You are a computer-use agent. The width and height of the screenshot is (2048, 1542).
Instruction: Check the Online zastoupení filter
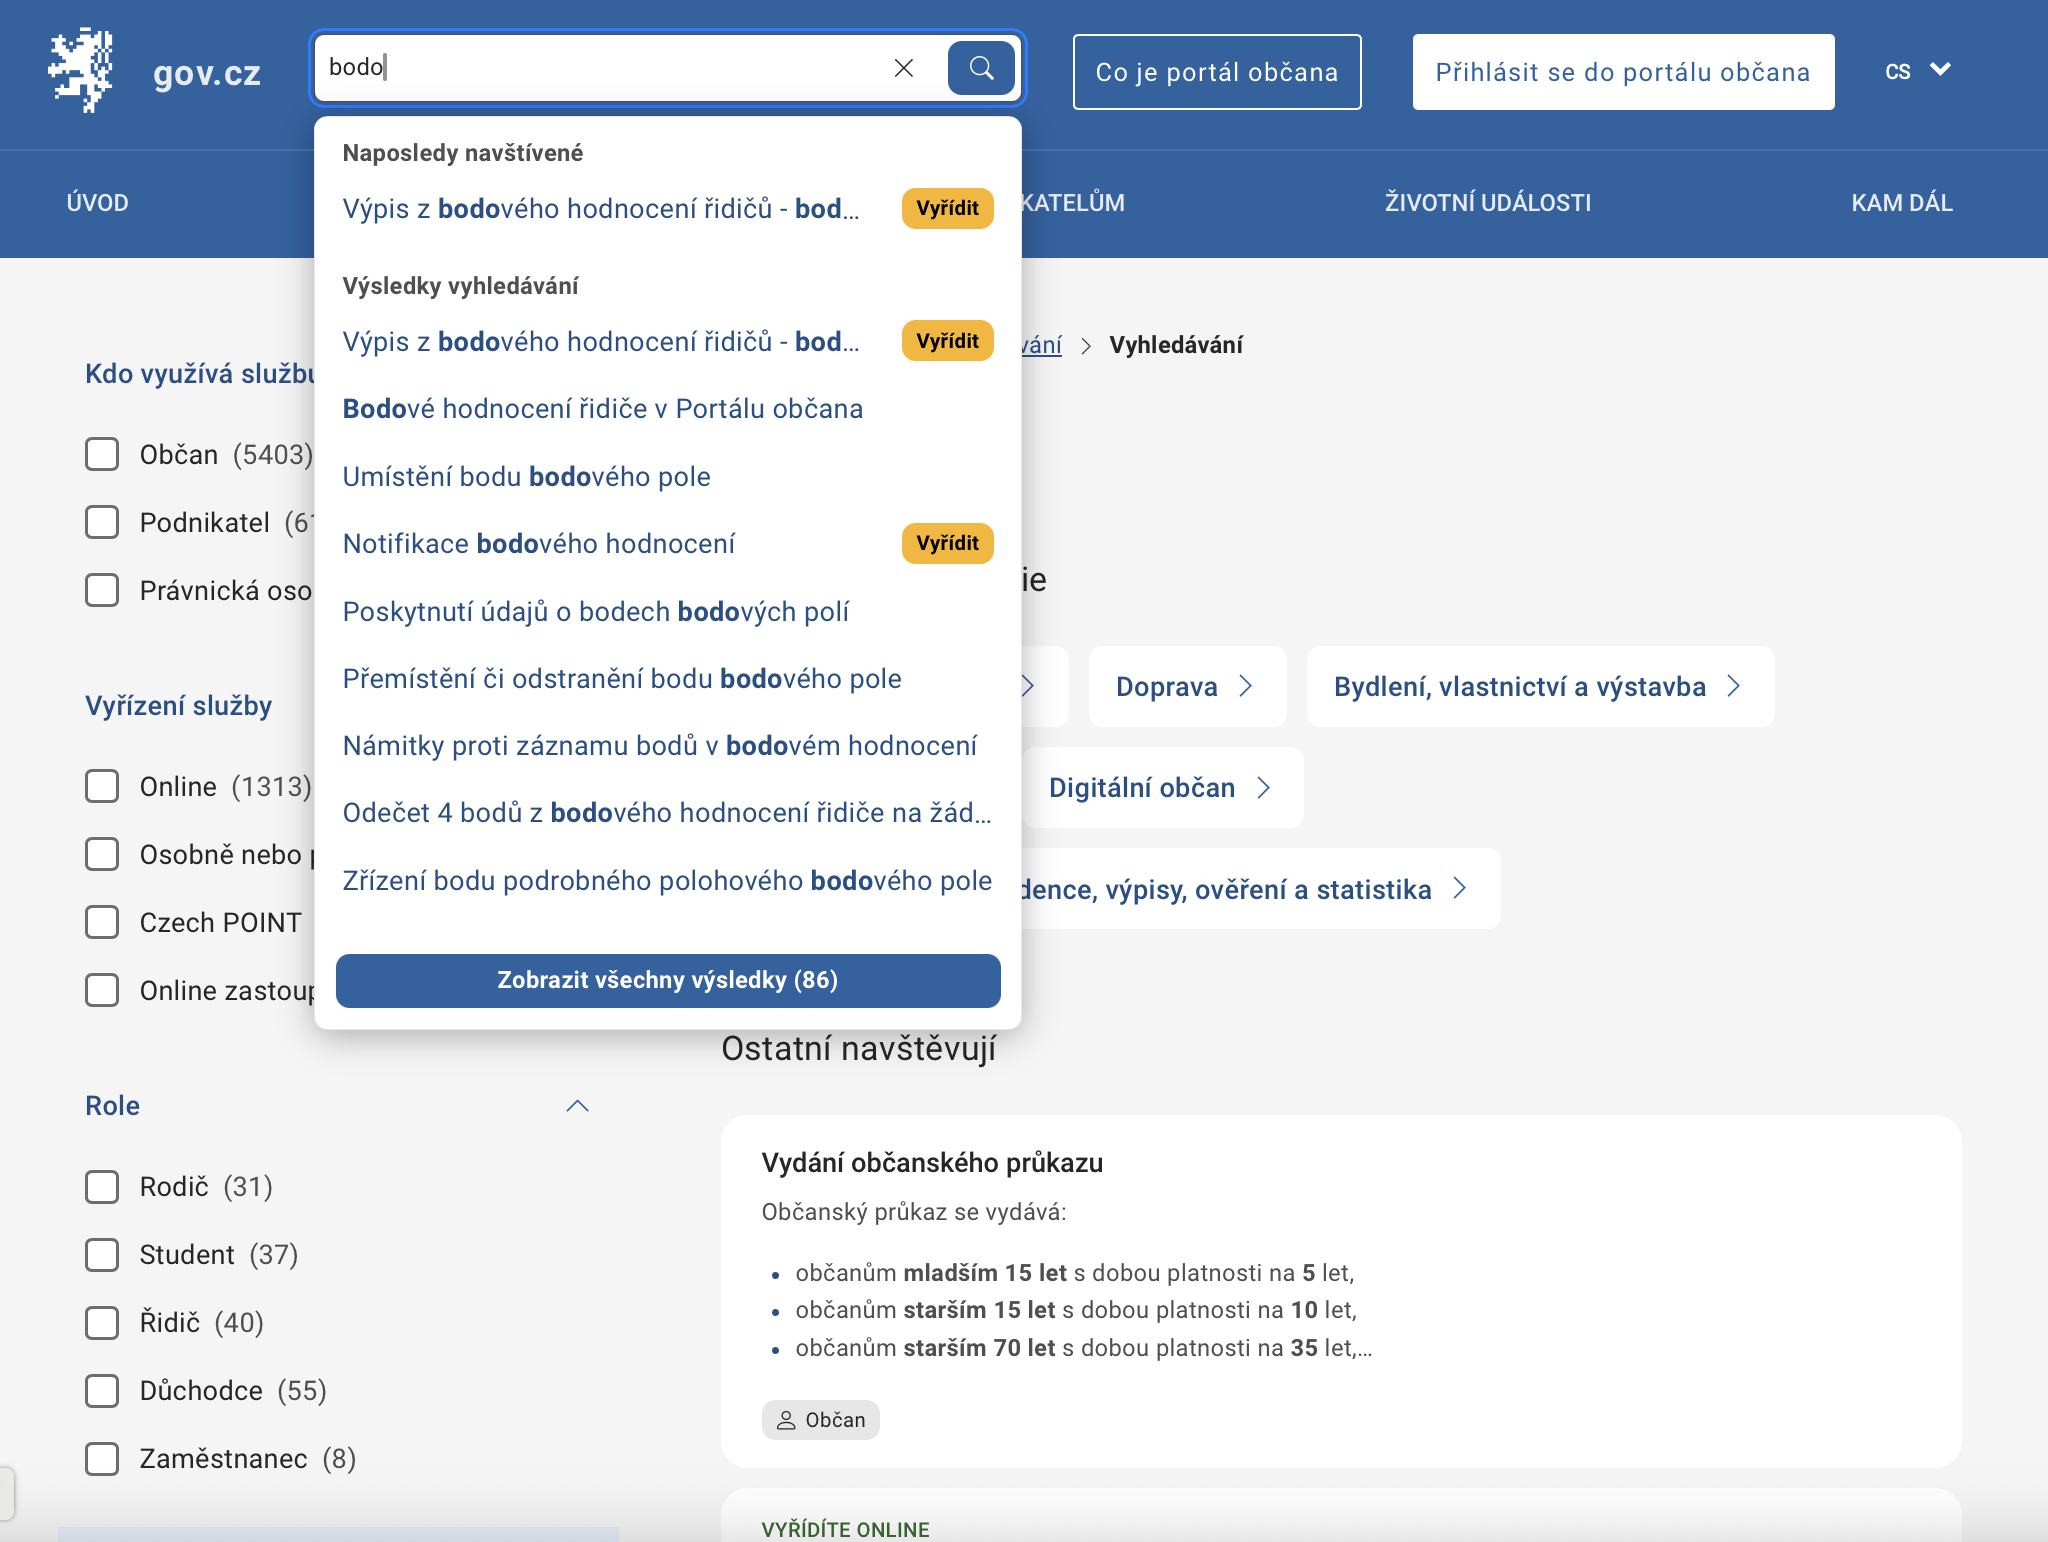coord(102,990)
